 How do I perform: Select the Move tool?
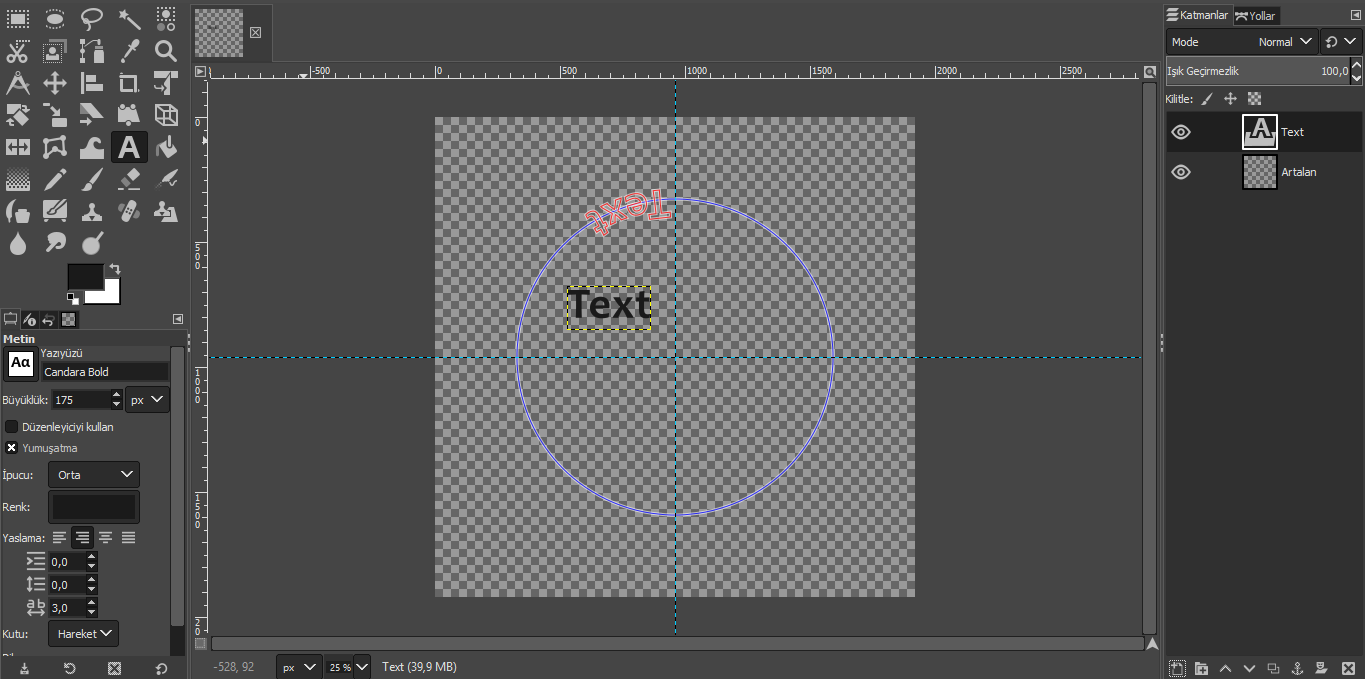55,83
